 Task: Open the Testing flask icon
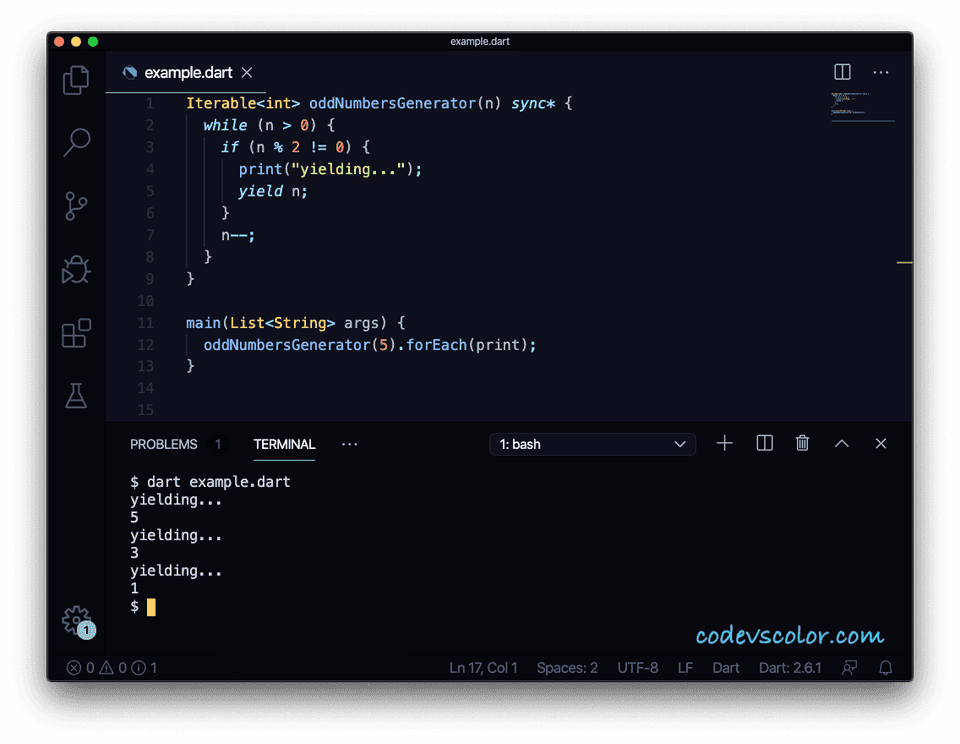(75, 396)
